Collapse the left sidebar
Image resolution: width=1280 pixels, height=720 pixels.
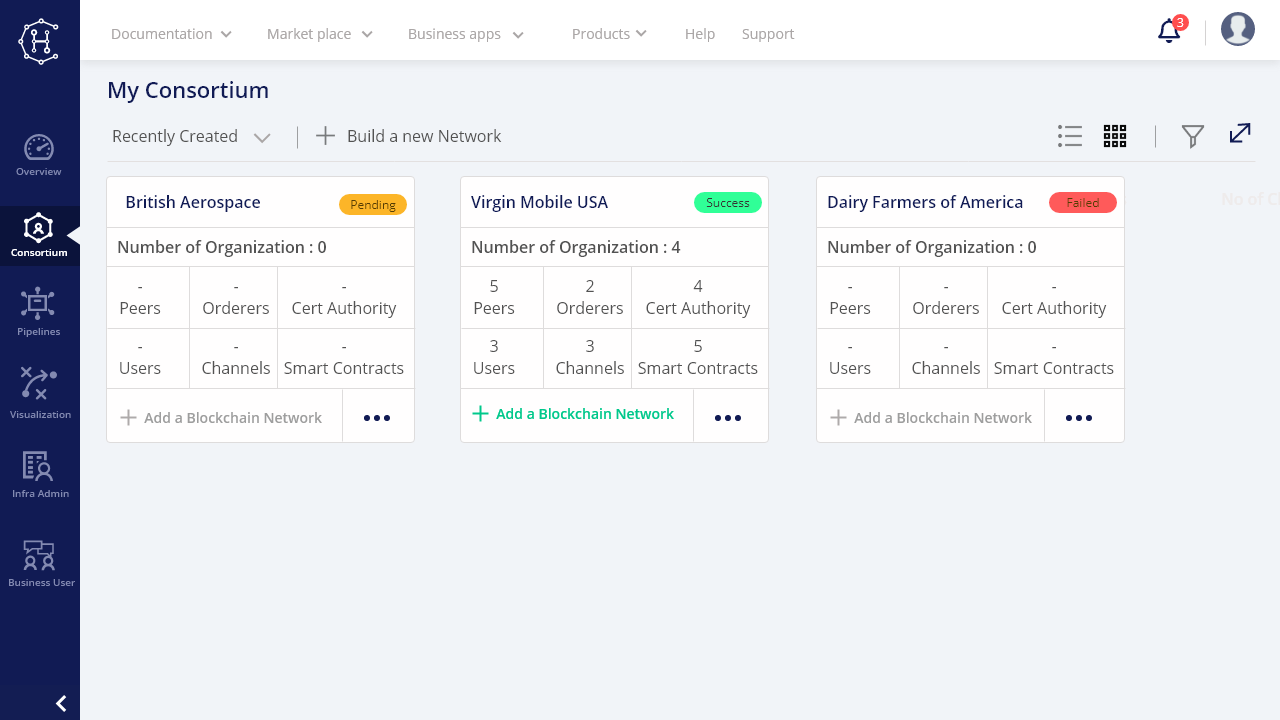click(x=61, y=704)
